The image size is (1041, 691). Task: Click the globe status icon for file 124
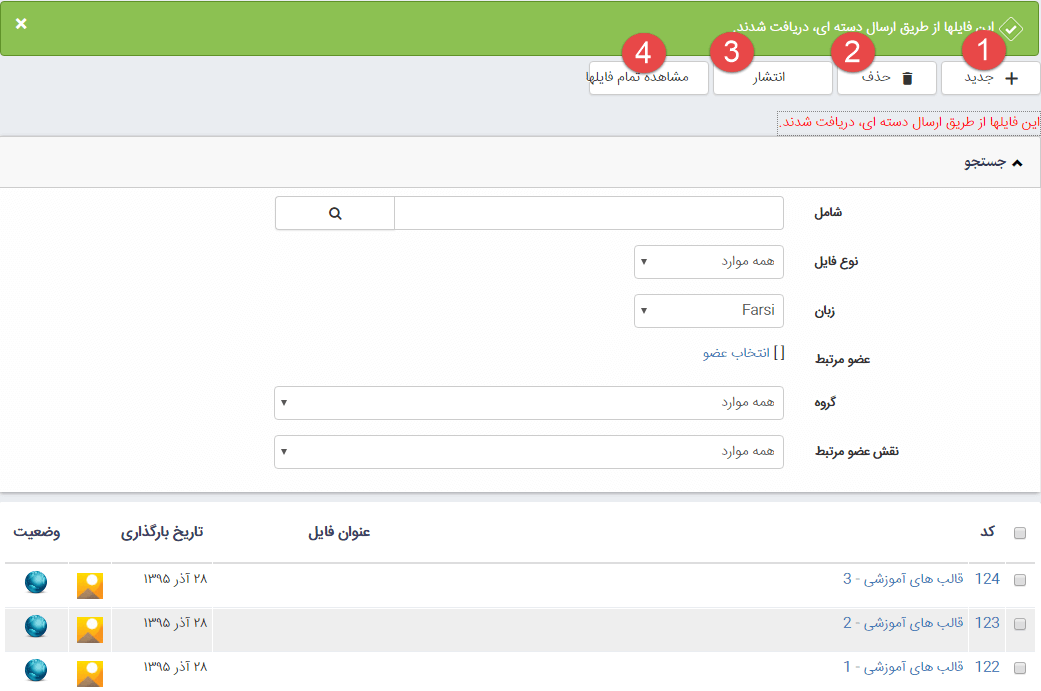[x=36, y=583]
